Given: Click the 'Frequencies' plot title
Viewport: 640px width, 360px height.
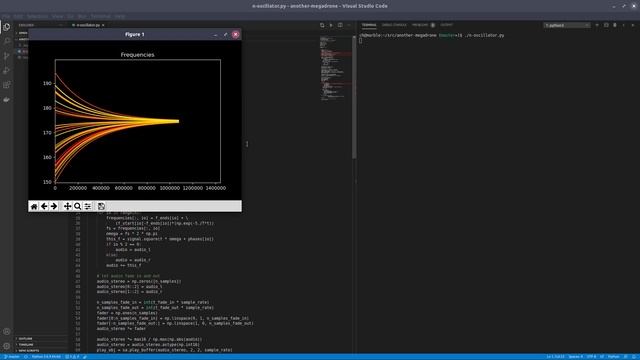Looking at the screenshot, I should point(138,55).
